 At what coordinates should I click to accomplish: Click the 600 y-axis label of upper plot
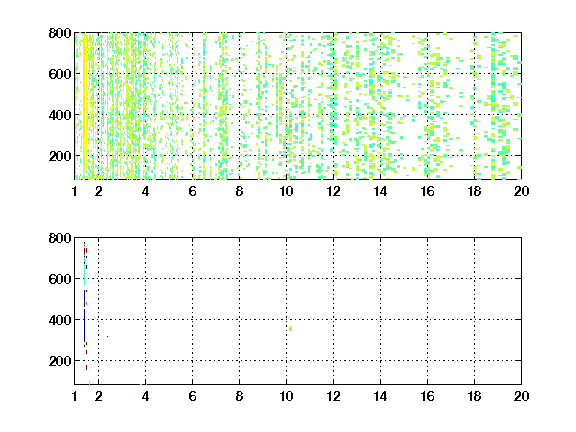coord(60,74)
